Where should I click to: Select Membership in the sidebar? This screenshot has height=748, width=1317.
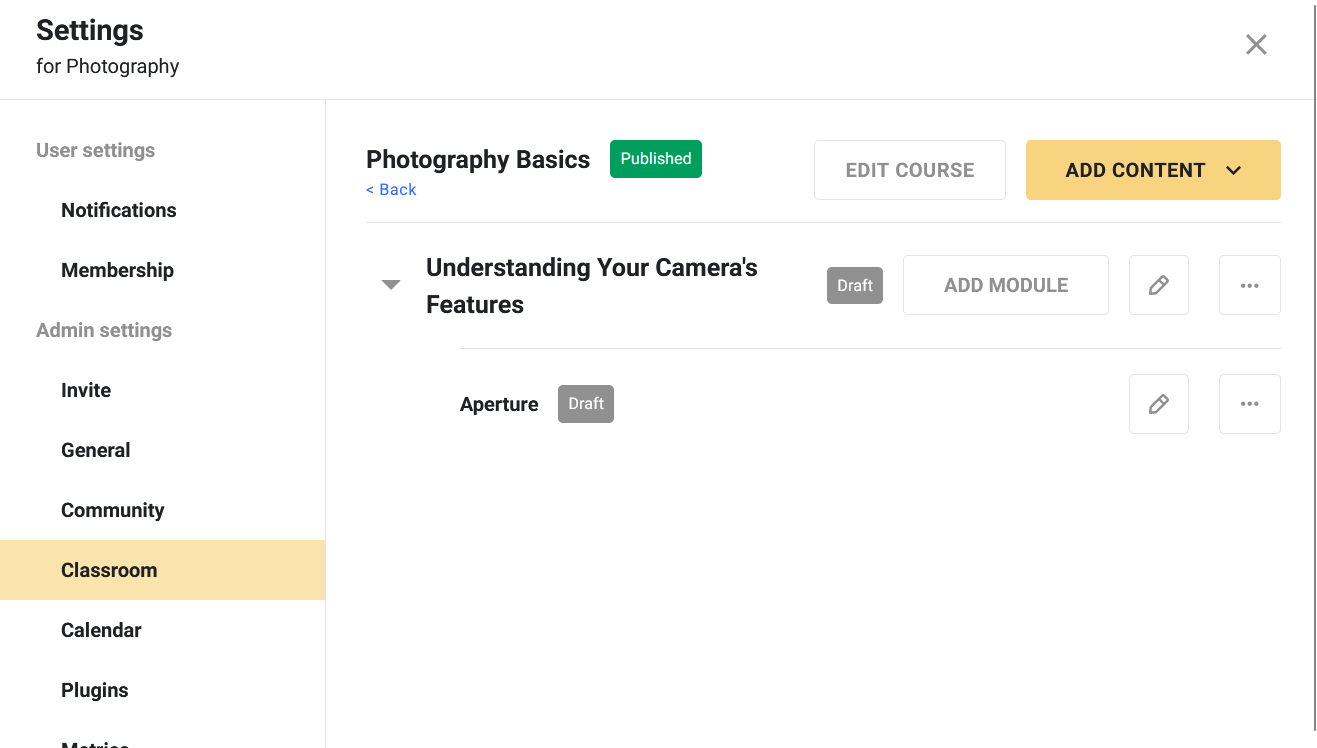pyautogui.click(x=117, y=270)
